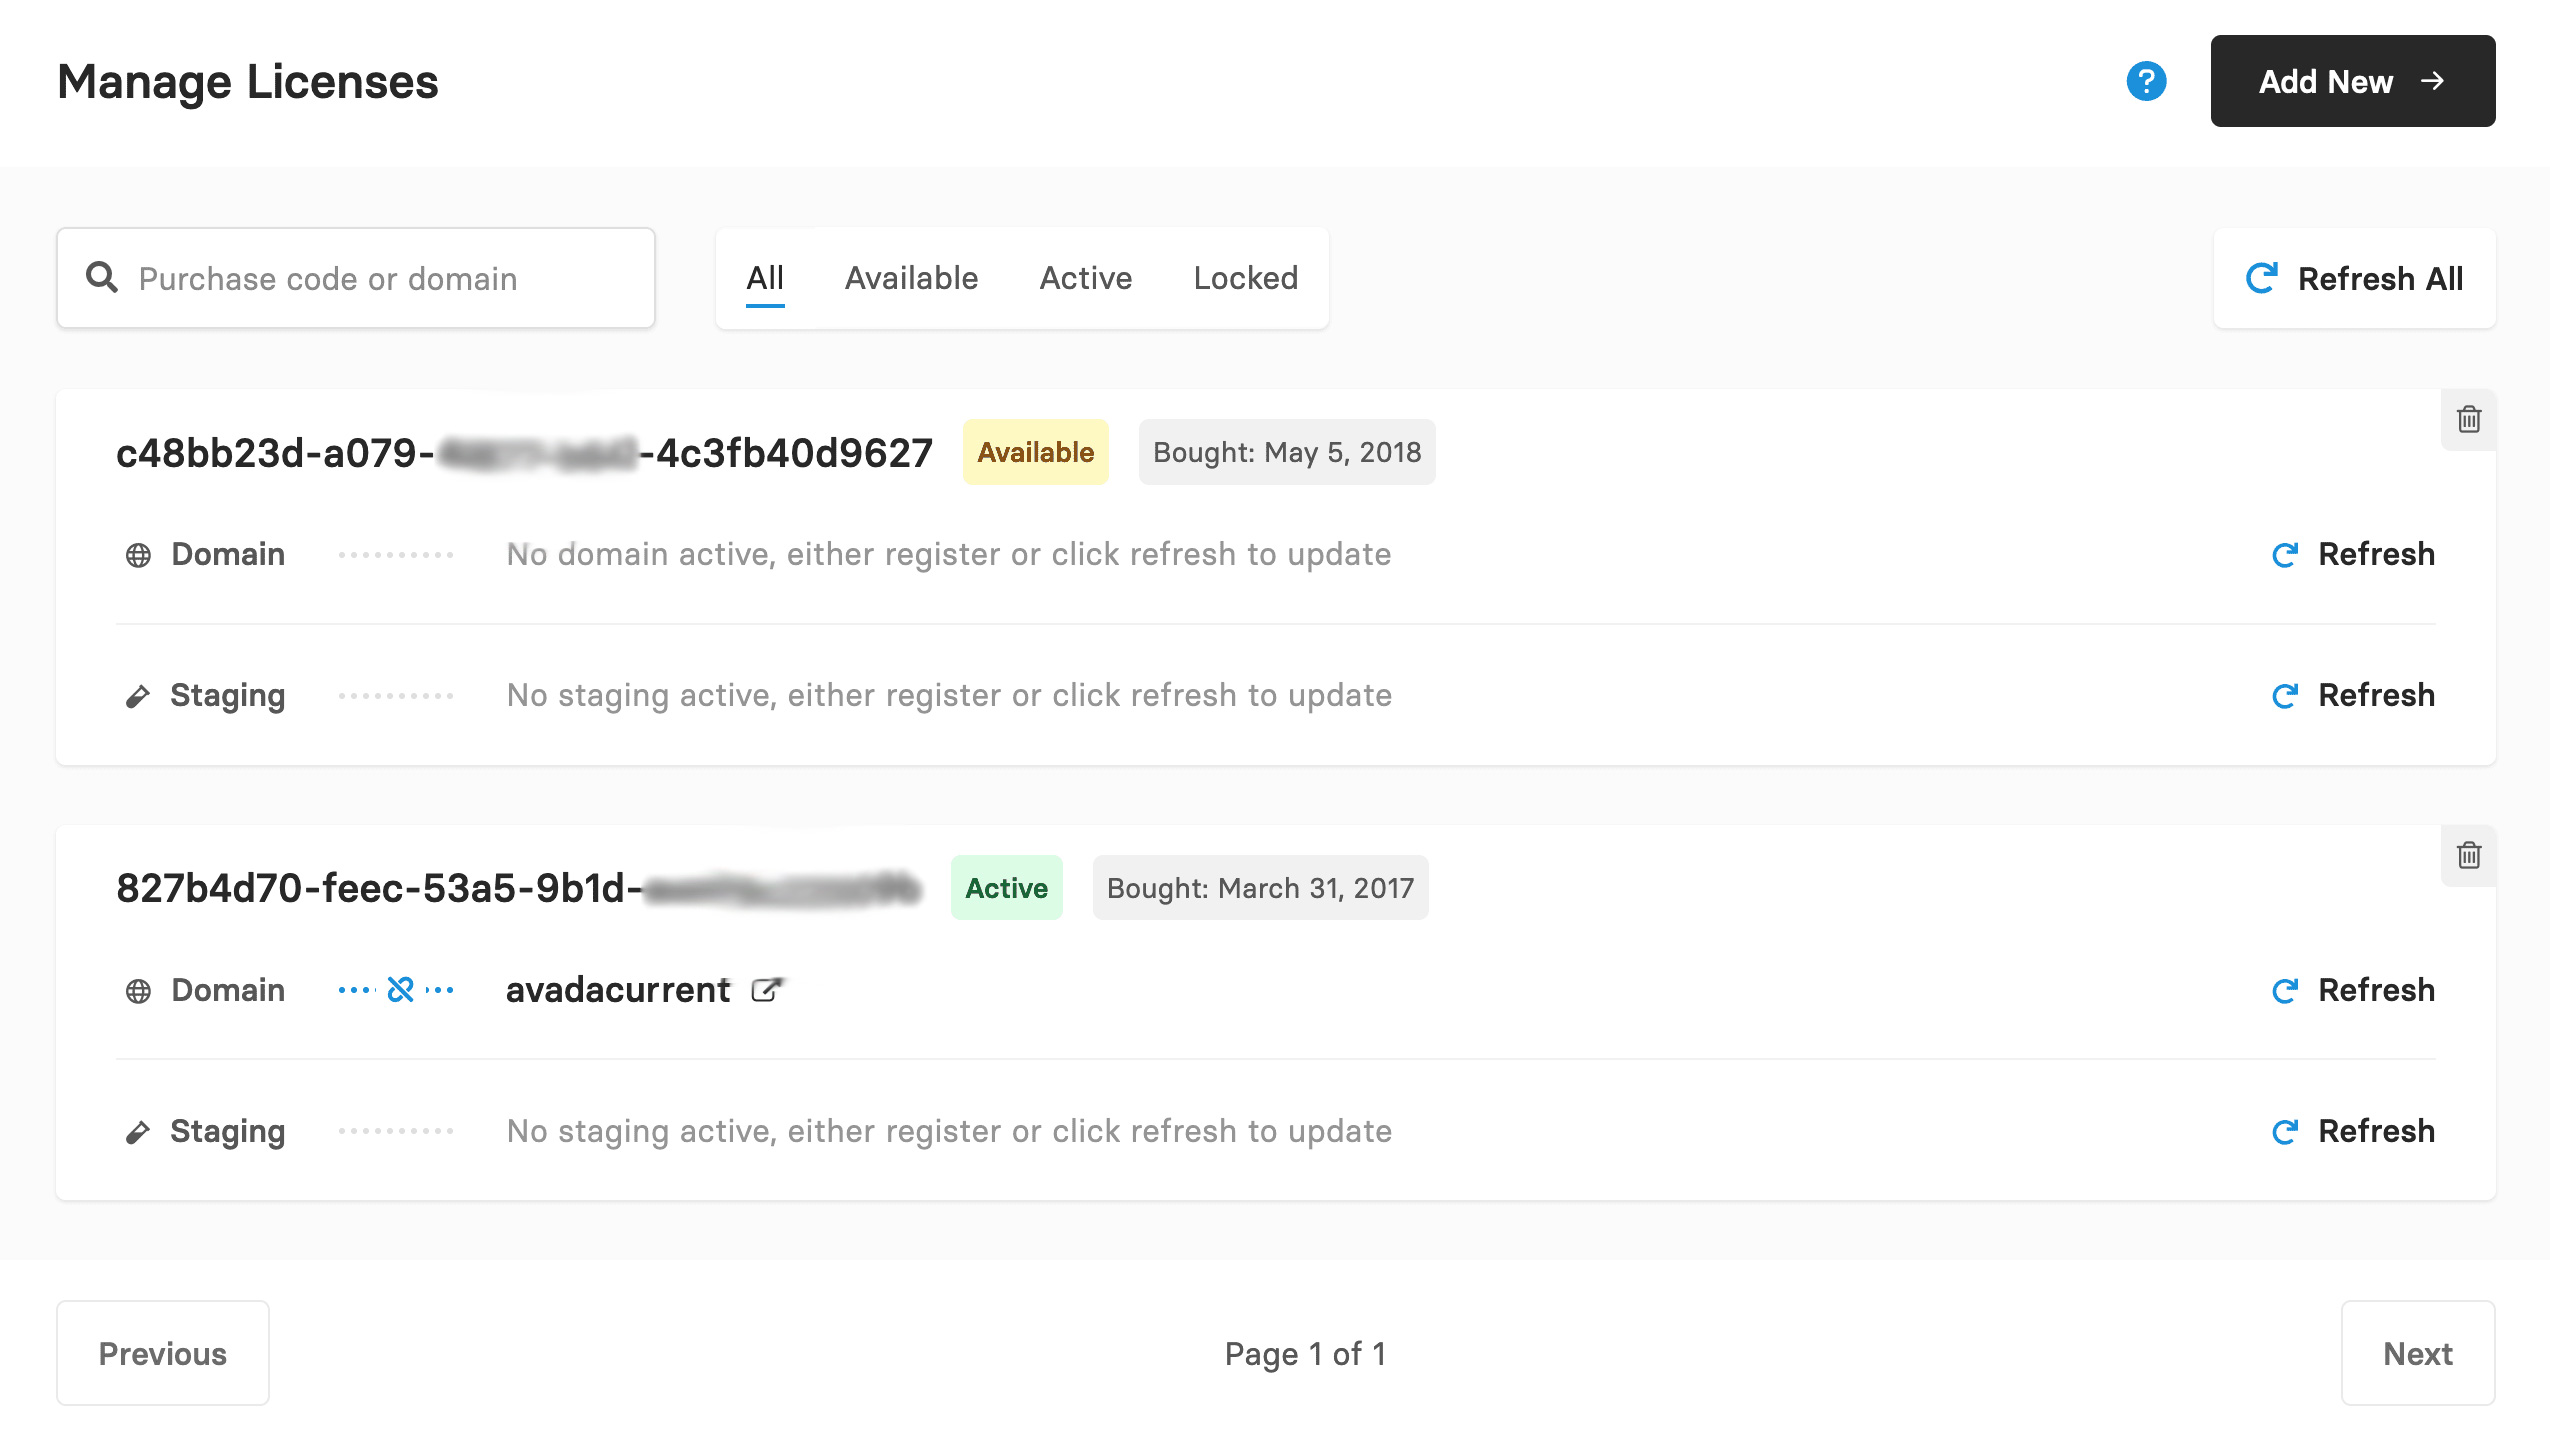Refresh Staging for the c48bb23d license

click(2353, 695)
